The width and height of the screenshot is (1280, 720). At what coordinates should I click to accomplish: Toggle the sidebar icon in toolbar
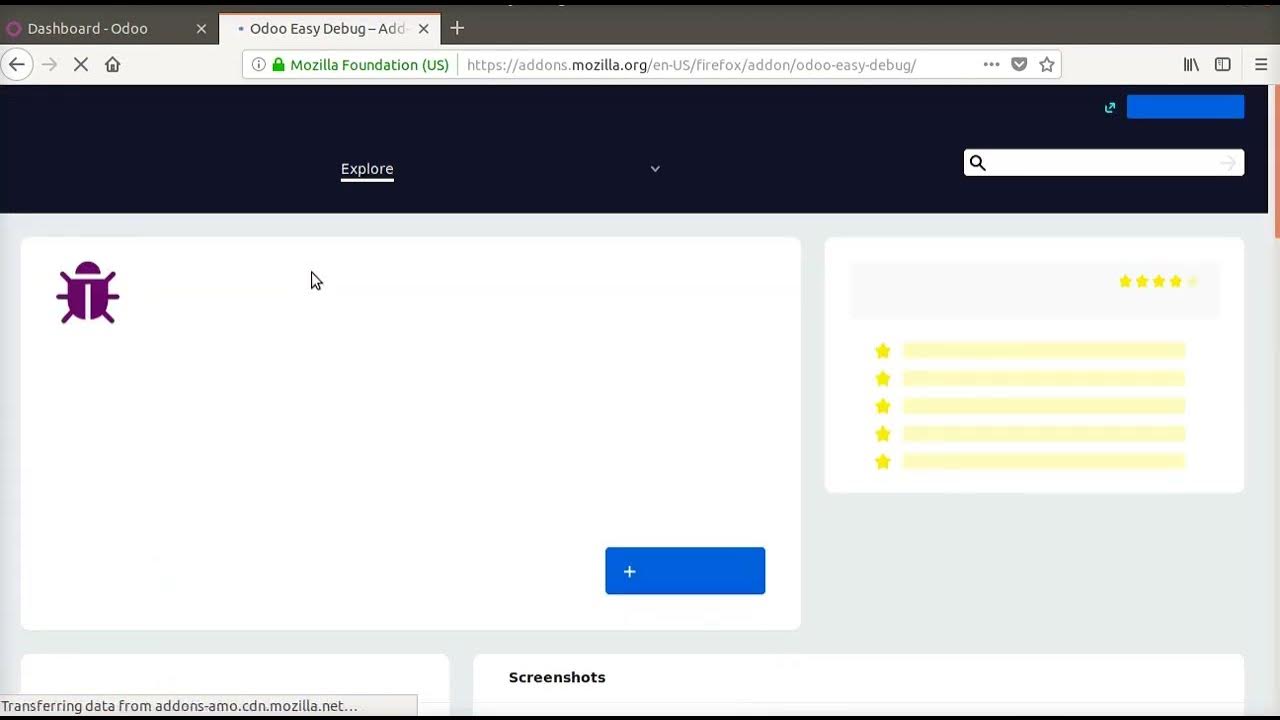1222,64
